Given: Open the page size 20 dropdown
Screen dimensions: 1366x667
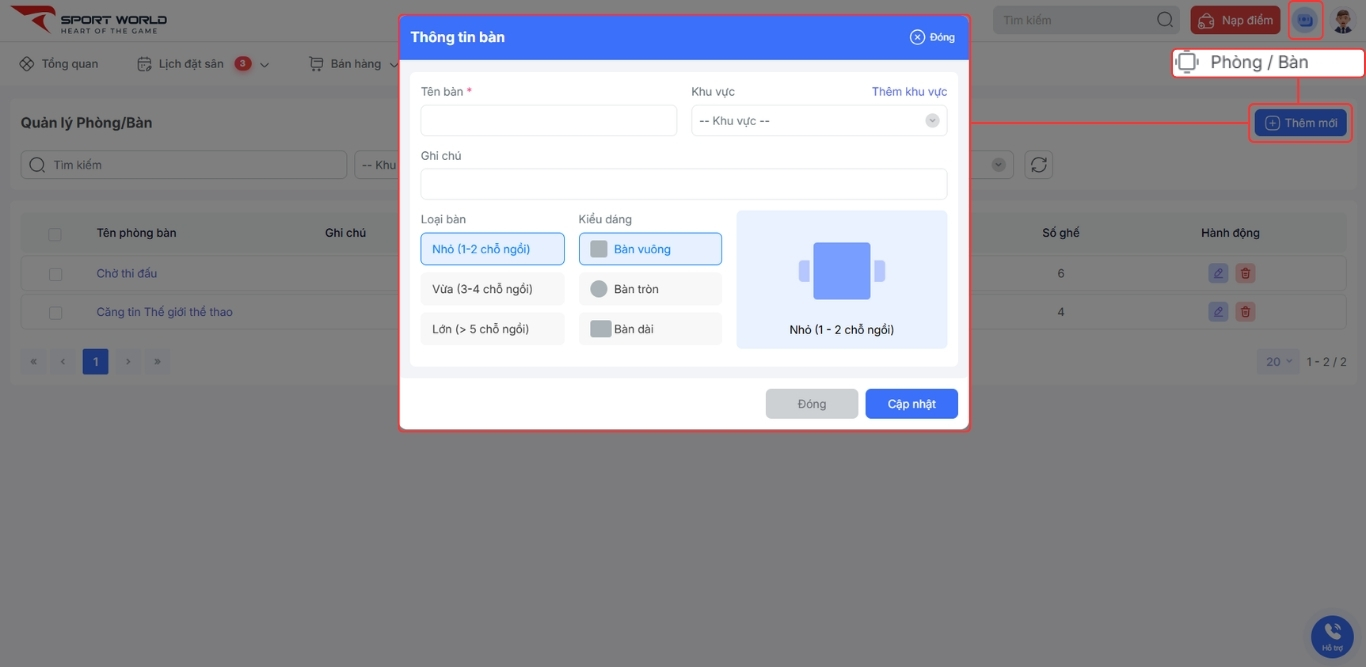Looking at the screenshot, I should pyautogui.click(x=1278, y=361).
